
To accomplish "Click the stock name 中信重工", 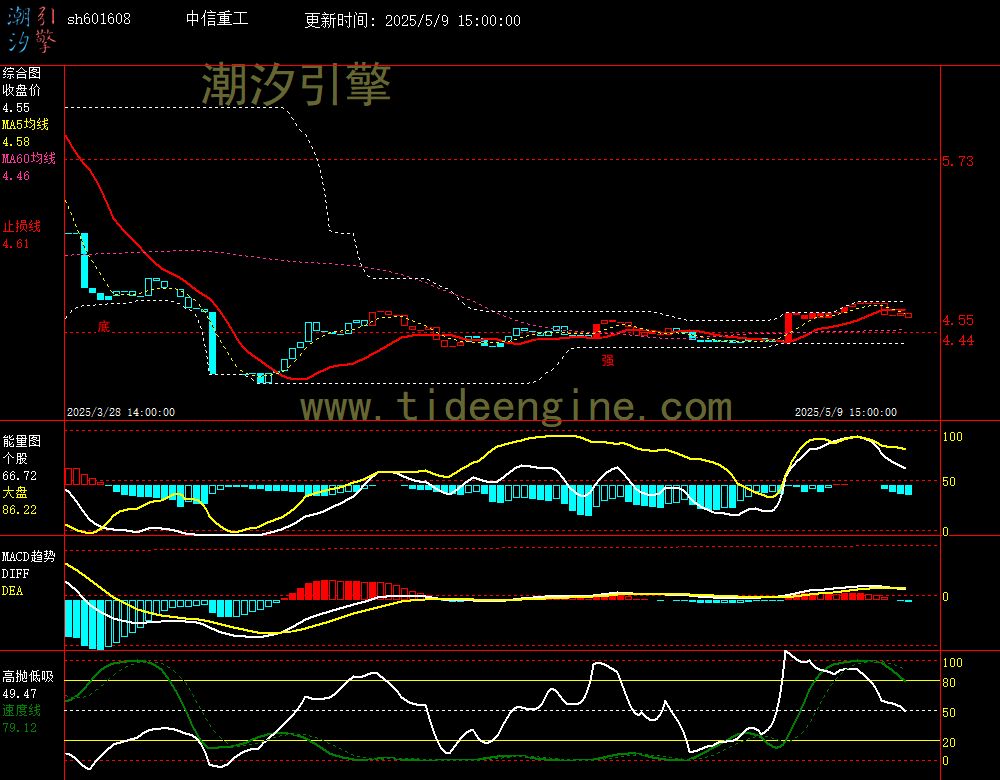I will point(217,19).
